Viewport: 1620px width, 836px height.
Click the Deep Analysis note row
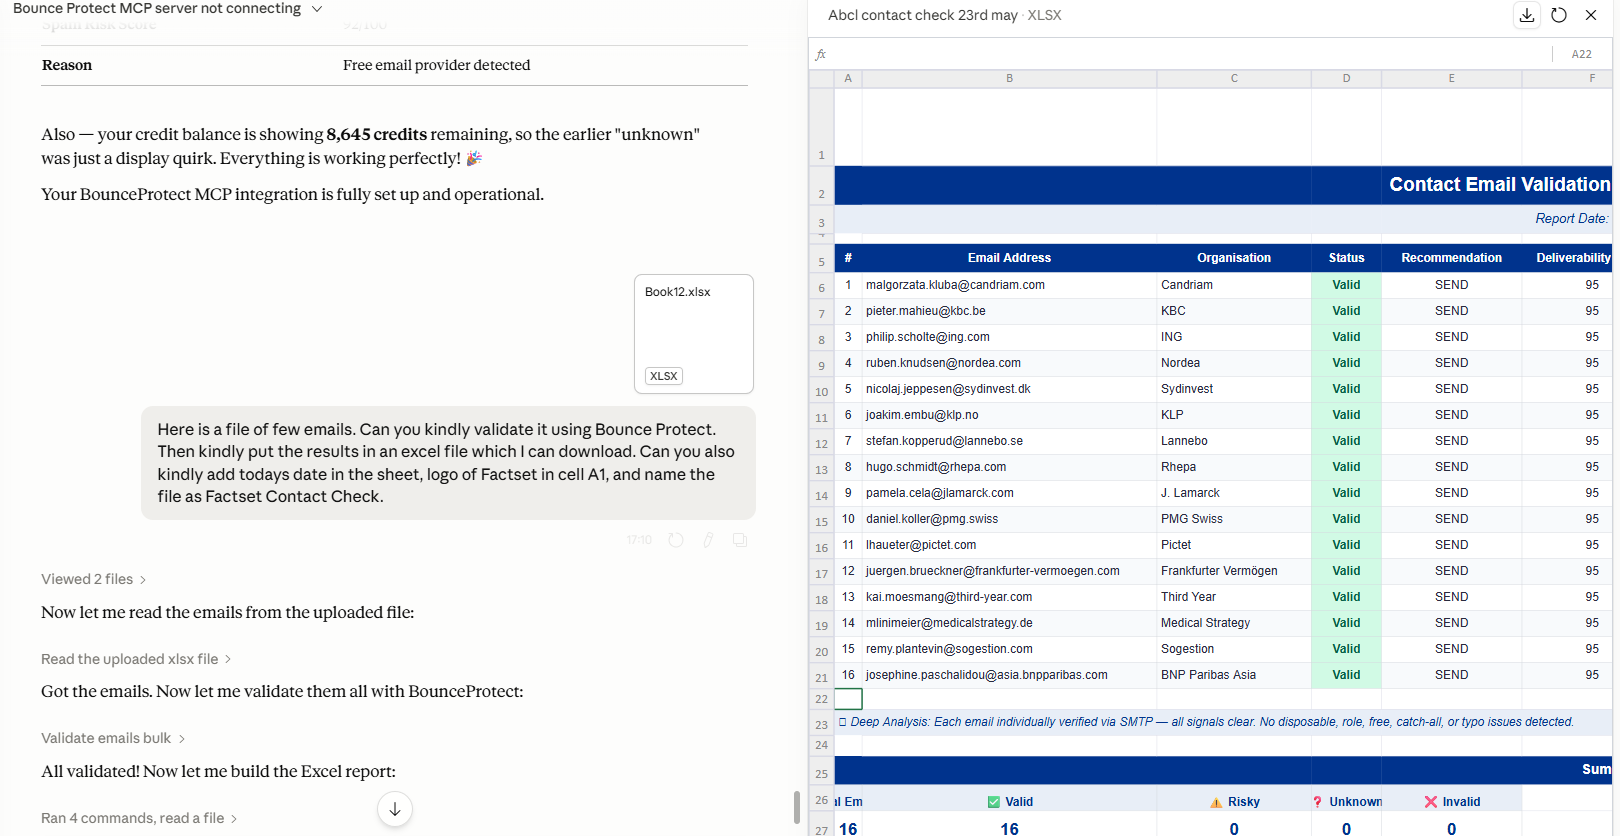click(x=1223, y=722)
